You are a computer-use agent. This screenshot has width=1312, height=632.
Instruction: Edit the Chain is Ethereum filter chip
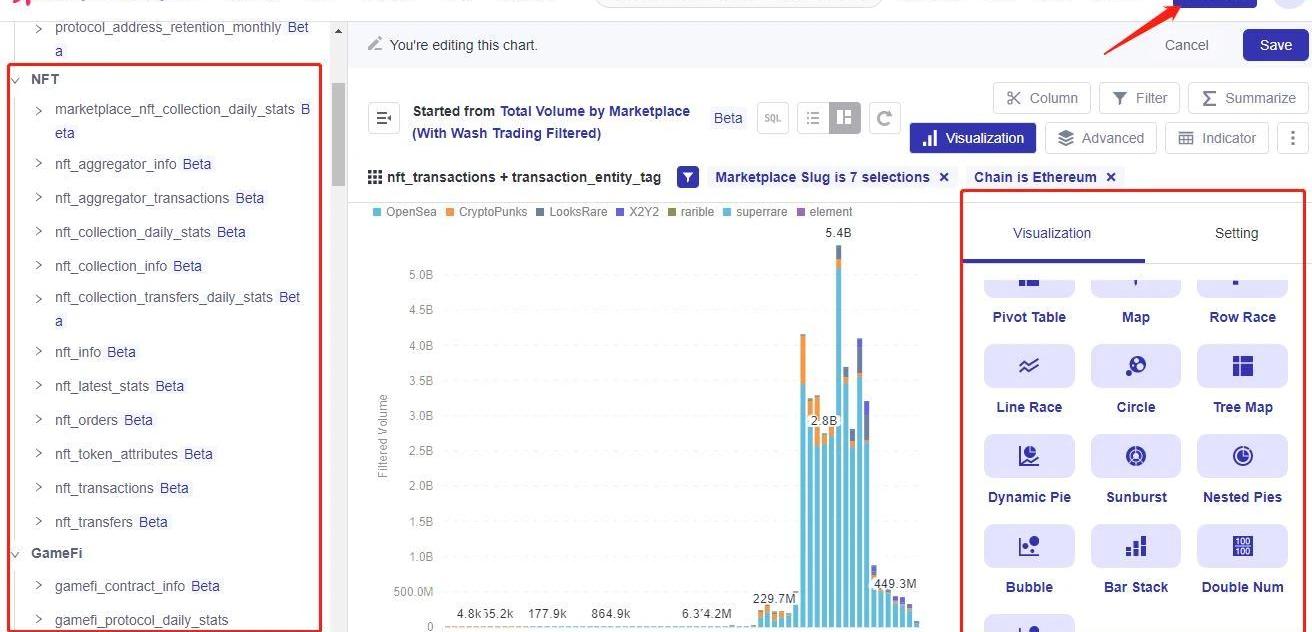(1035, 177)
